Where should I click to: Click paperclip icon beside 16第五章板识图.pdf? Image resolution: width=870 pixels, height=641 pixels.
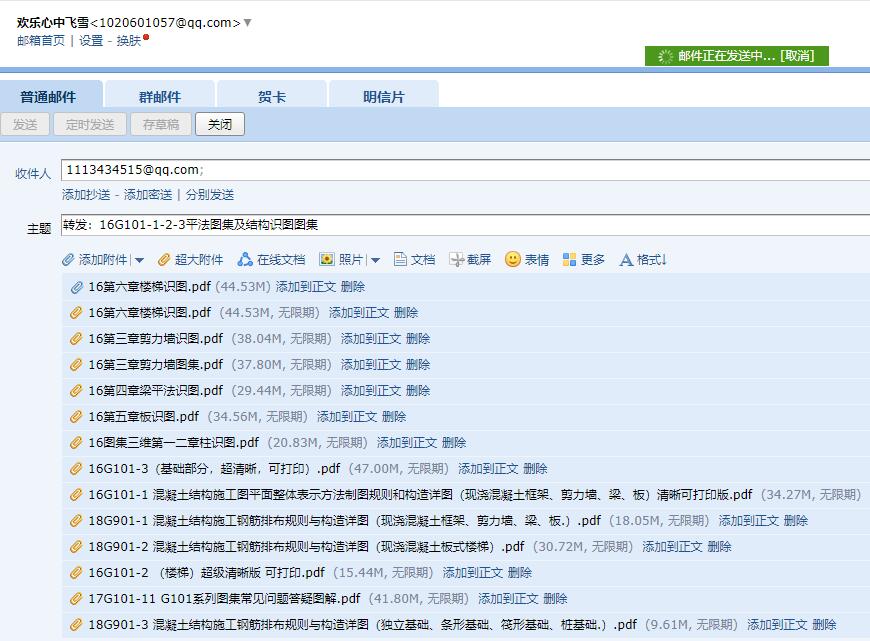[77, 417]
